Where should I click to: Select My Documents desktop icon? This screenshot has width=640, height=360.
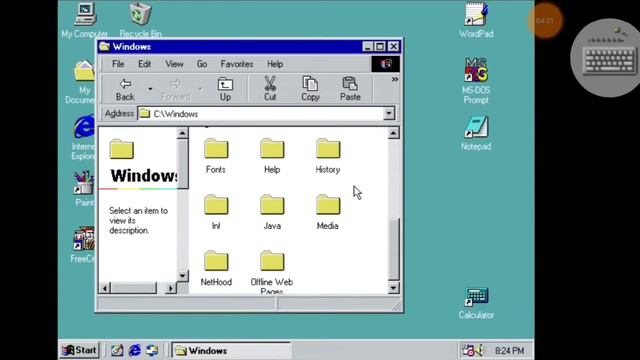pos(81,82)
